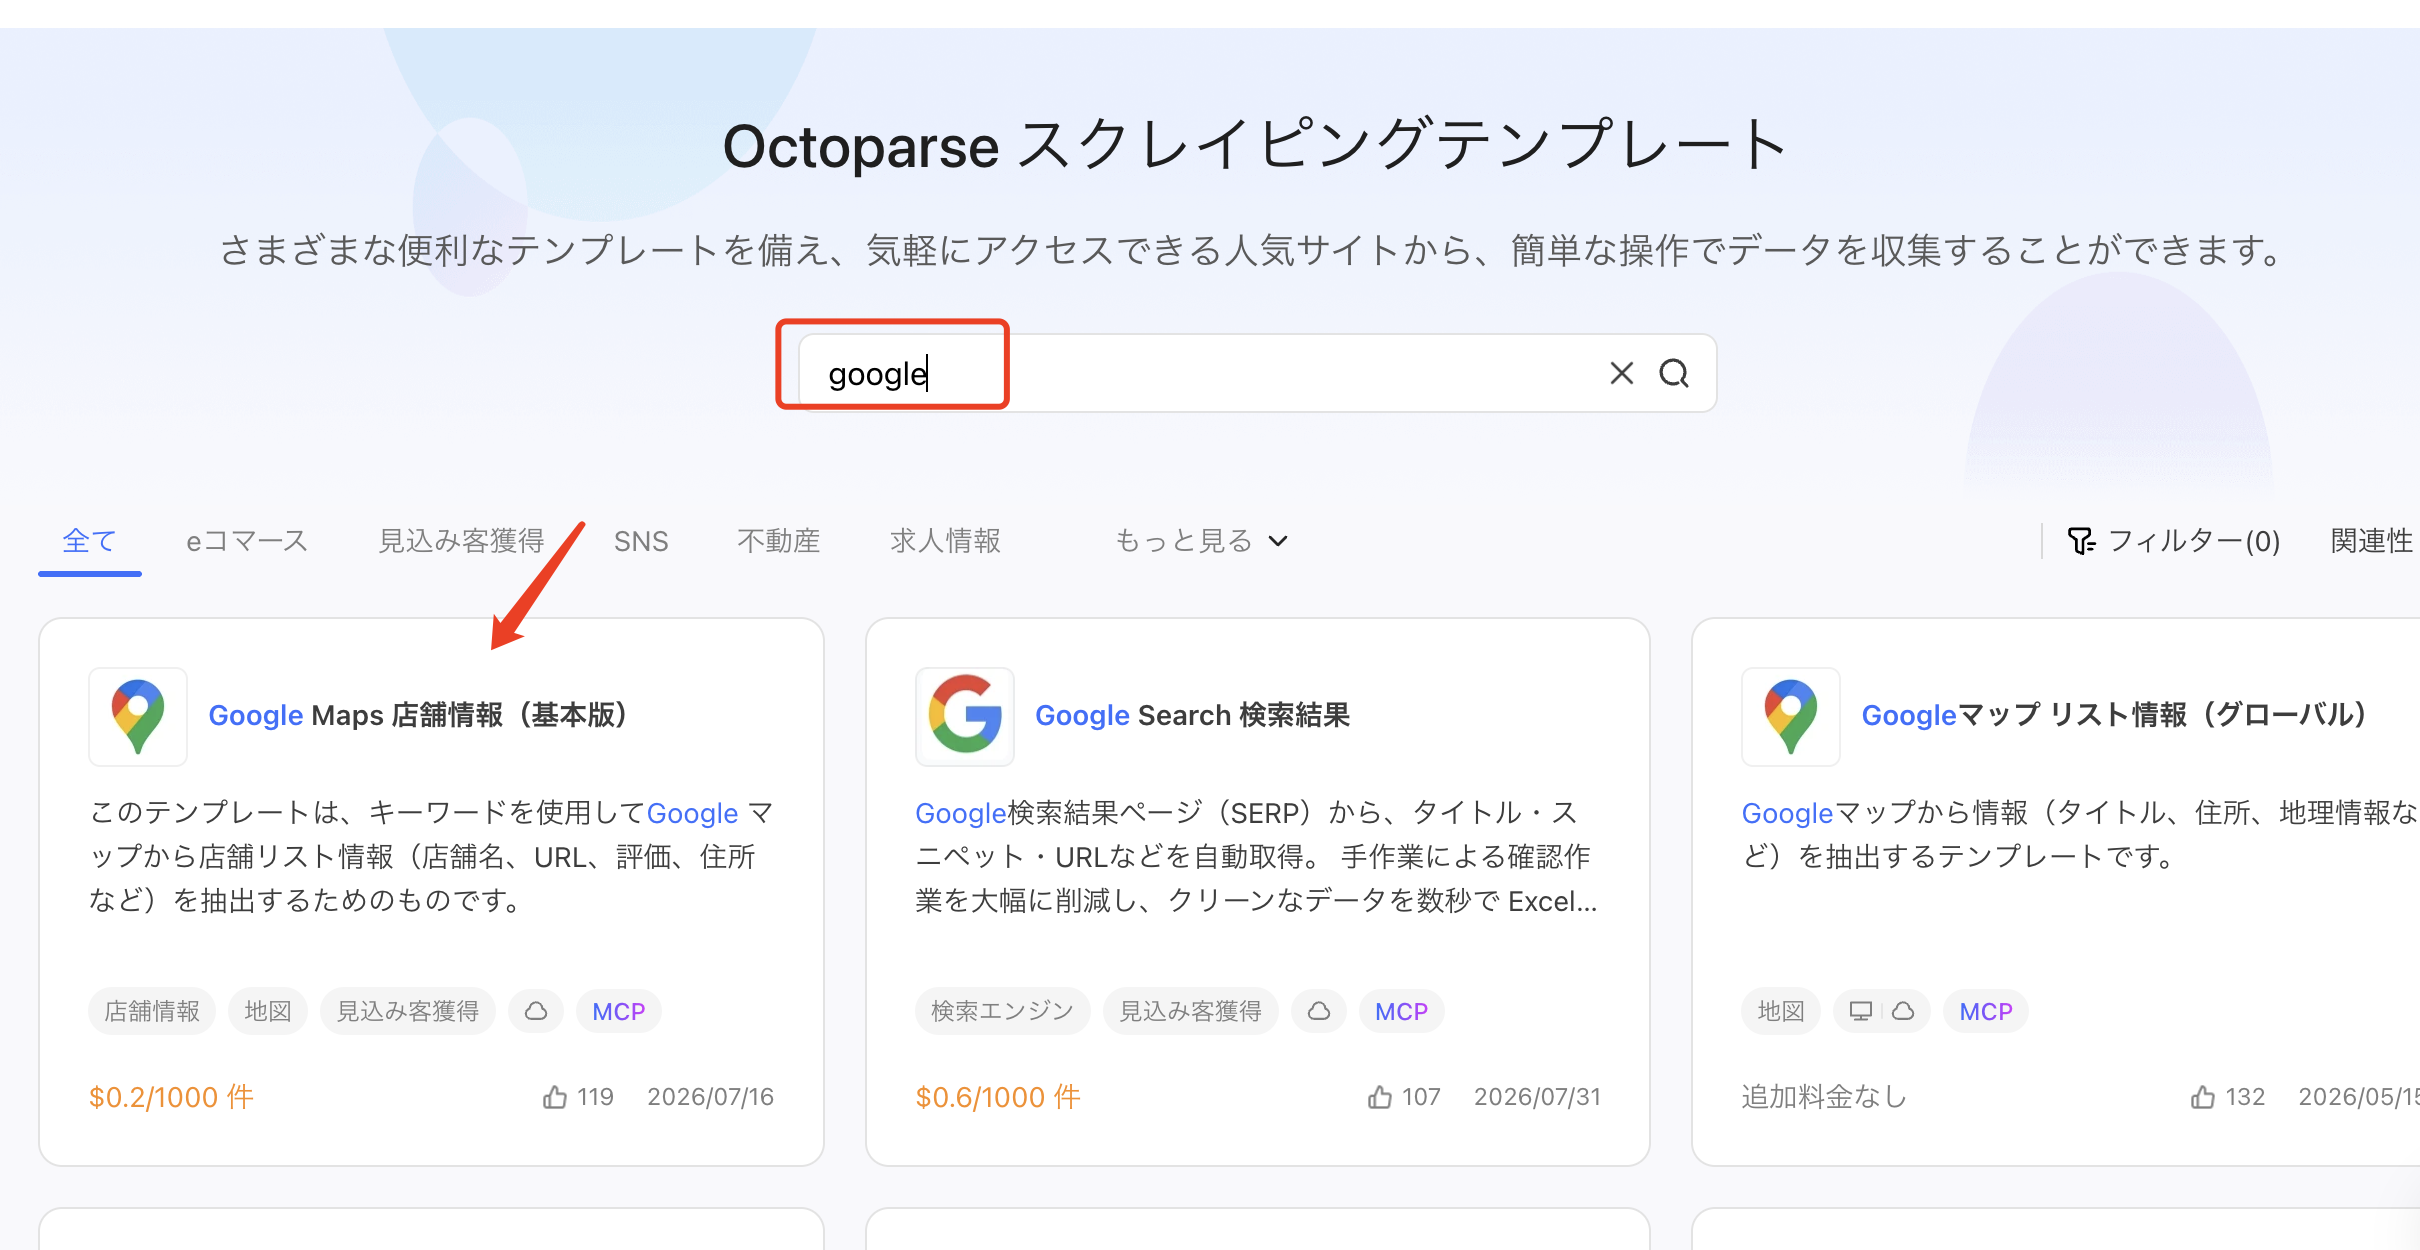This screenshot has width=2420, height=1250.
Task: Click the thumbs-up icon next to 119
Action: (x=555, y=1097)
